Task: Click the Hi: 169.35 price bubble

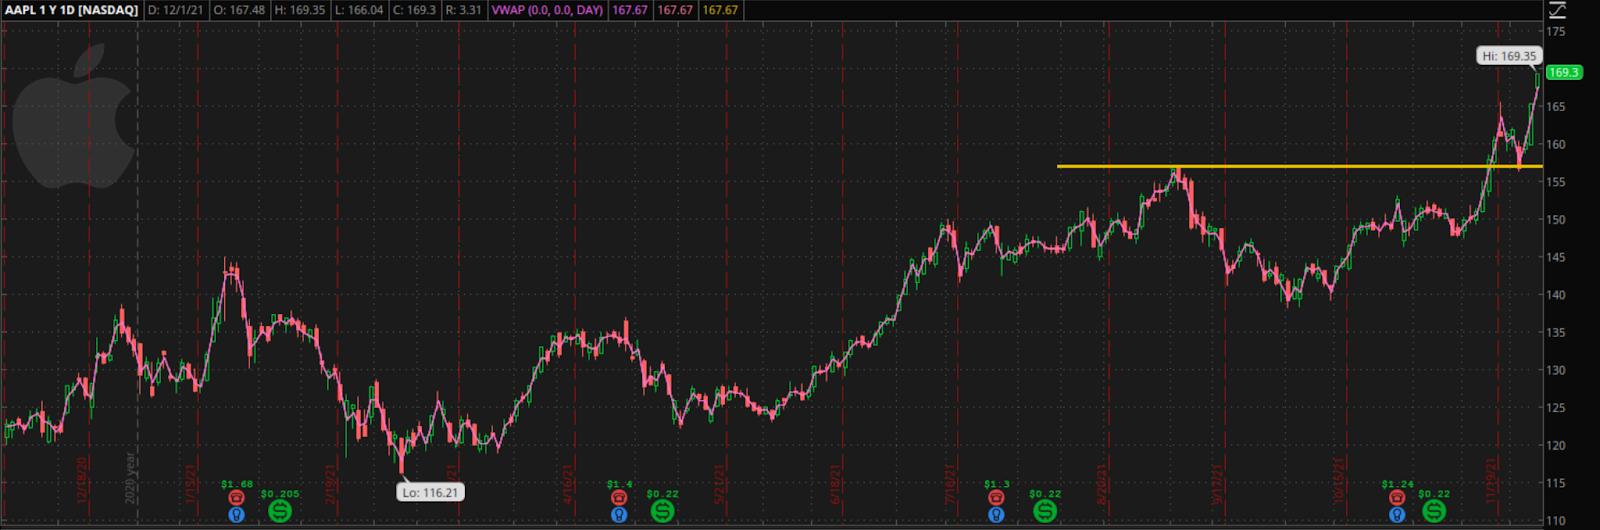Action: tap(1509, 56)
